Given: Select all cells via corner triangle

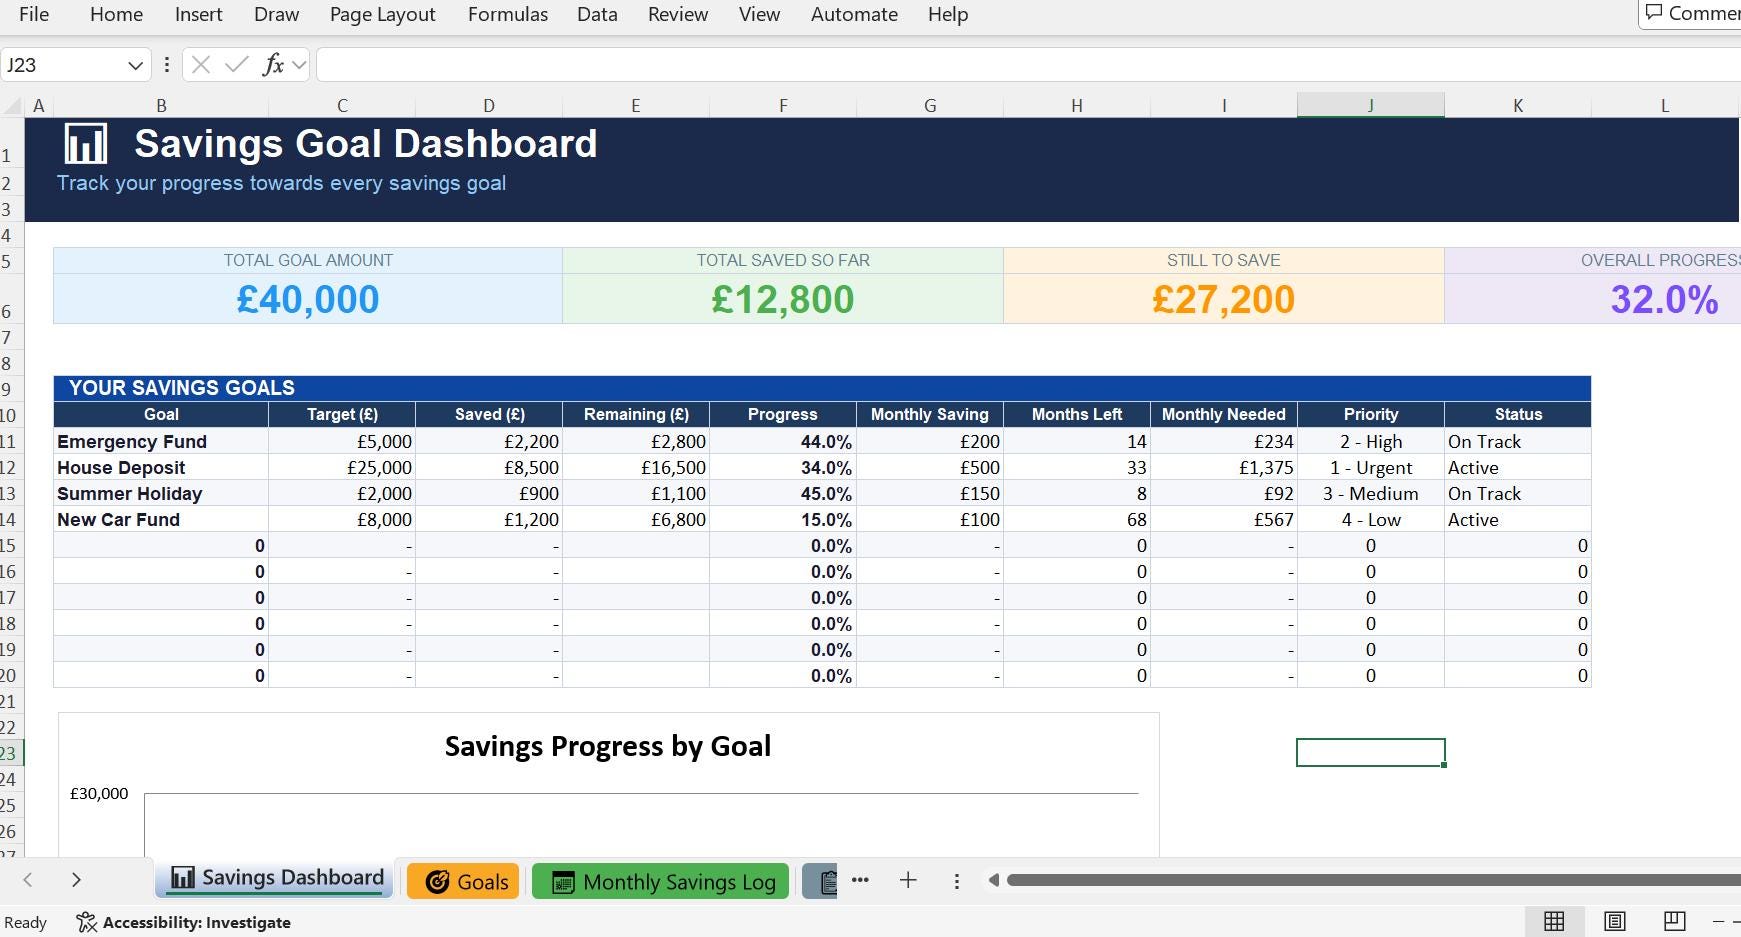Looking at the screenshot, I should (x=12, y=106).
